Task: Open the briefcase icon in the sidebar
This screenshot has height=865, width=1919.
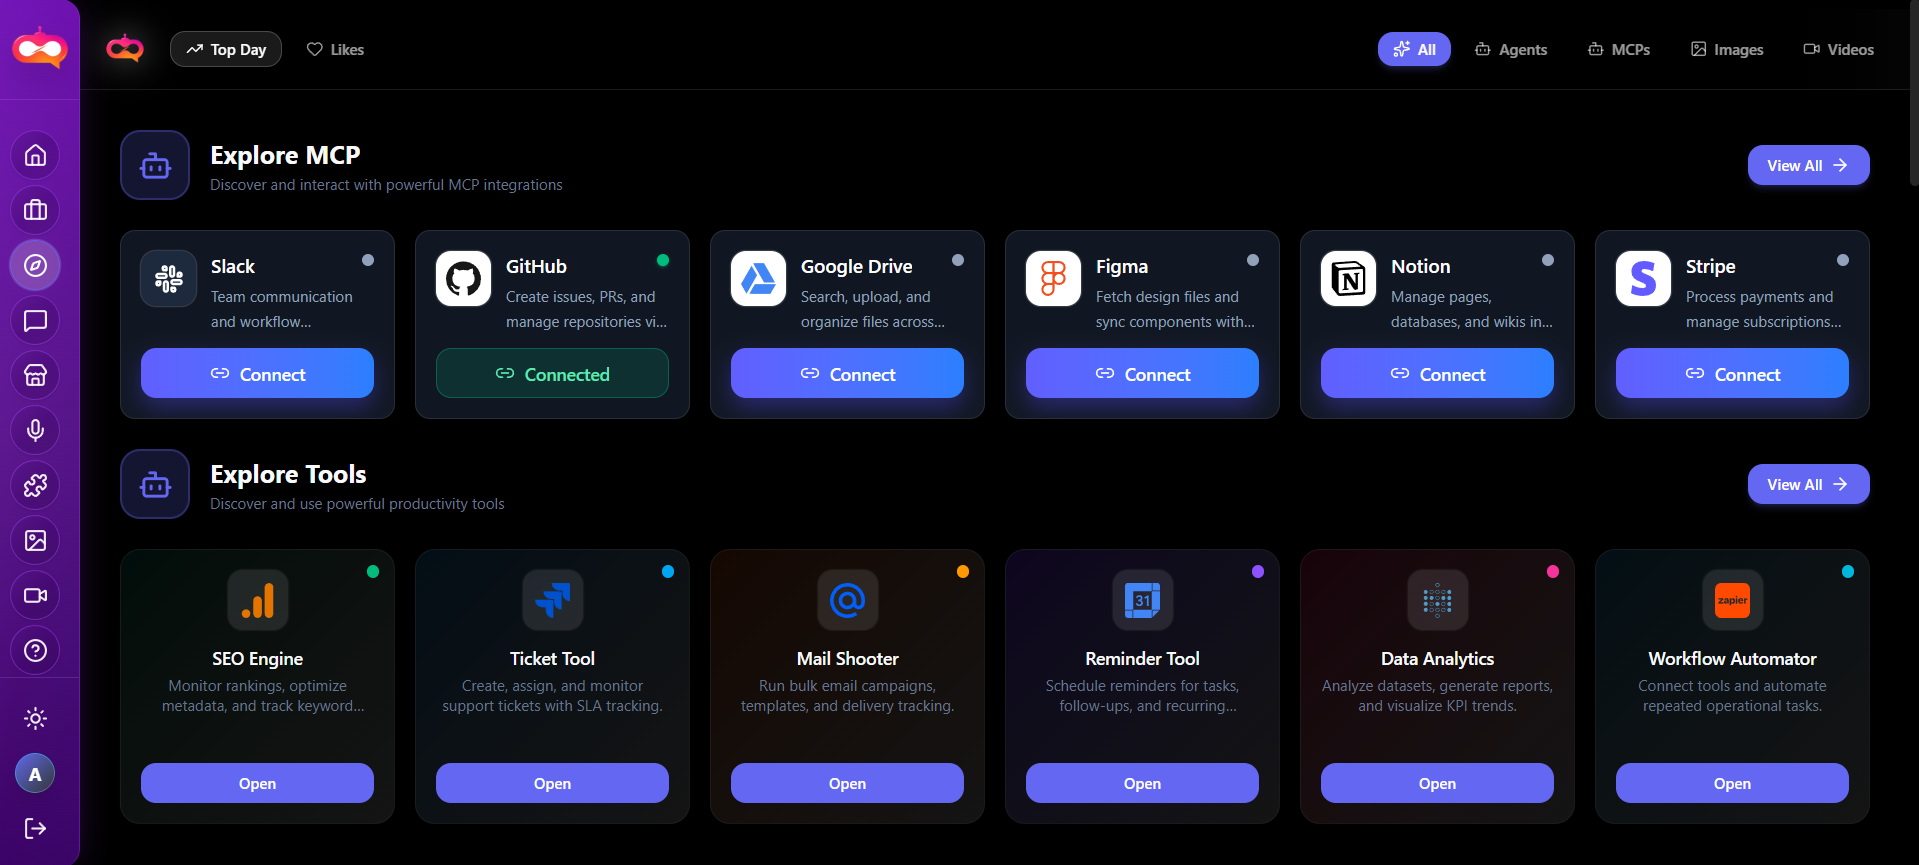Action: click(x=35, y=210)
